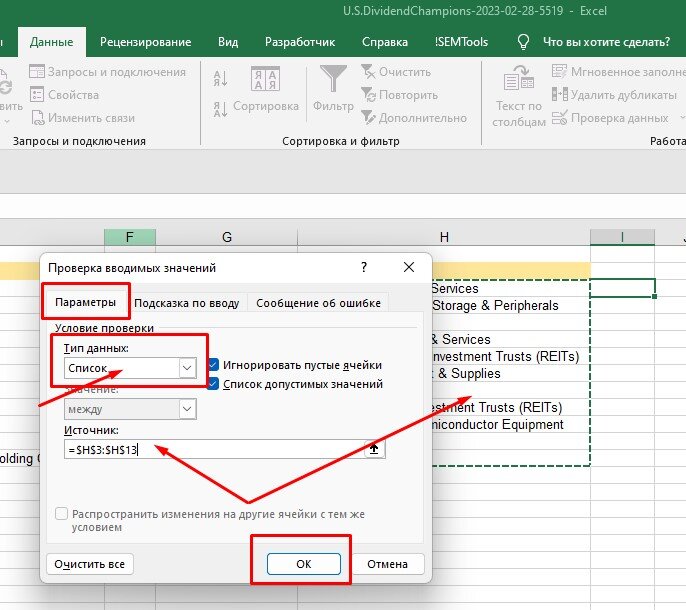The width and height of the screenshot is (686, 610).
Task: Click the selected cell in column I
Action: (623, 288)
